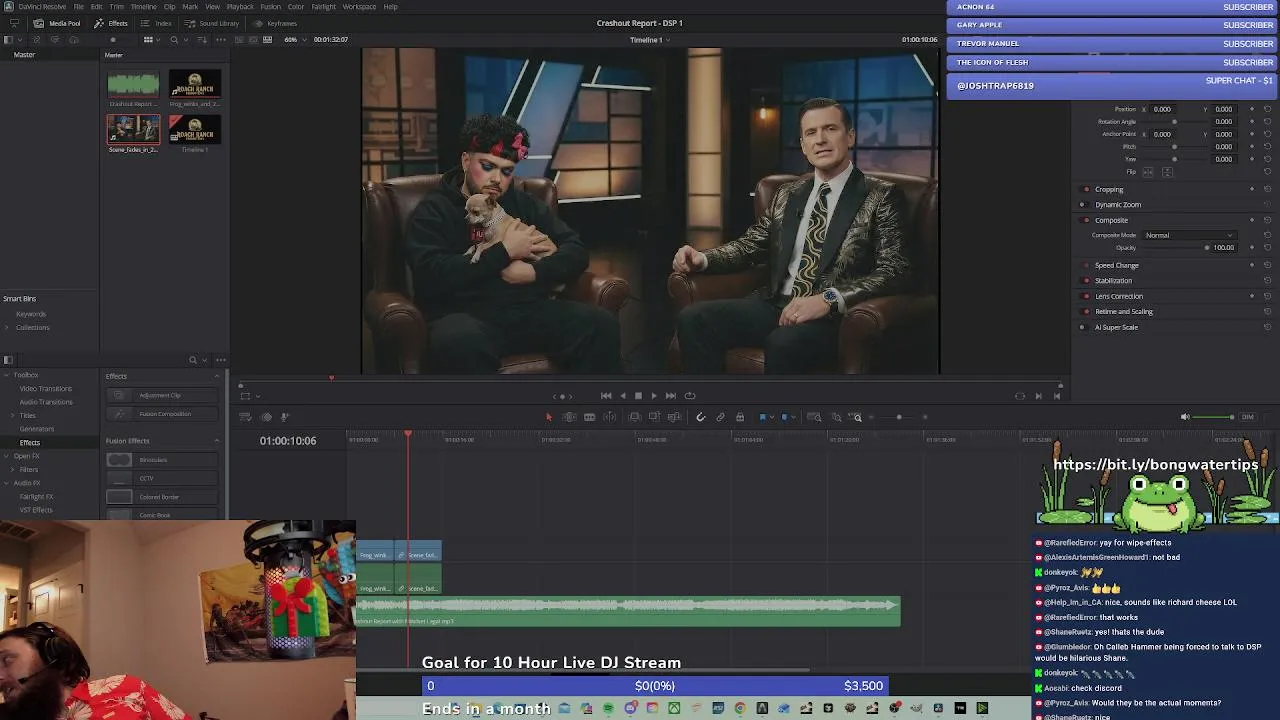Expand the Retime and Scaling section

click(1123, 312)
